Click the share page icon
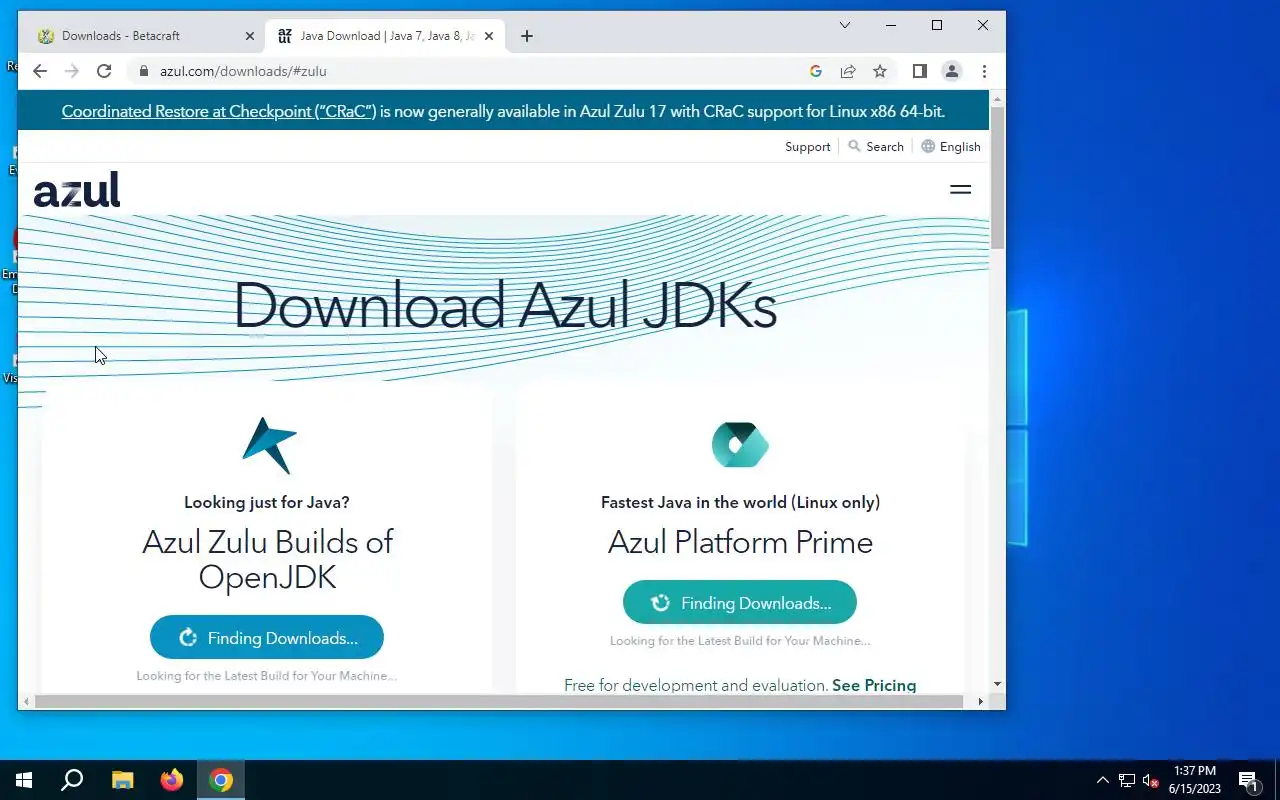Image resolution: width=1280 pixels, height=800 pixels. (x=848, y=71)
